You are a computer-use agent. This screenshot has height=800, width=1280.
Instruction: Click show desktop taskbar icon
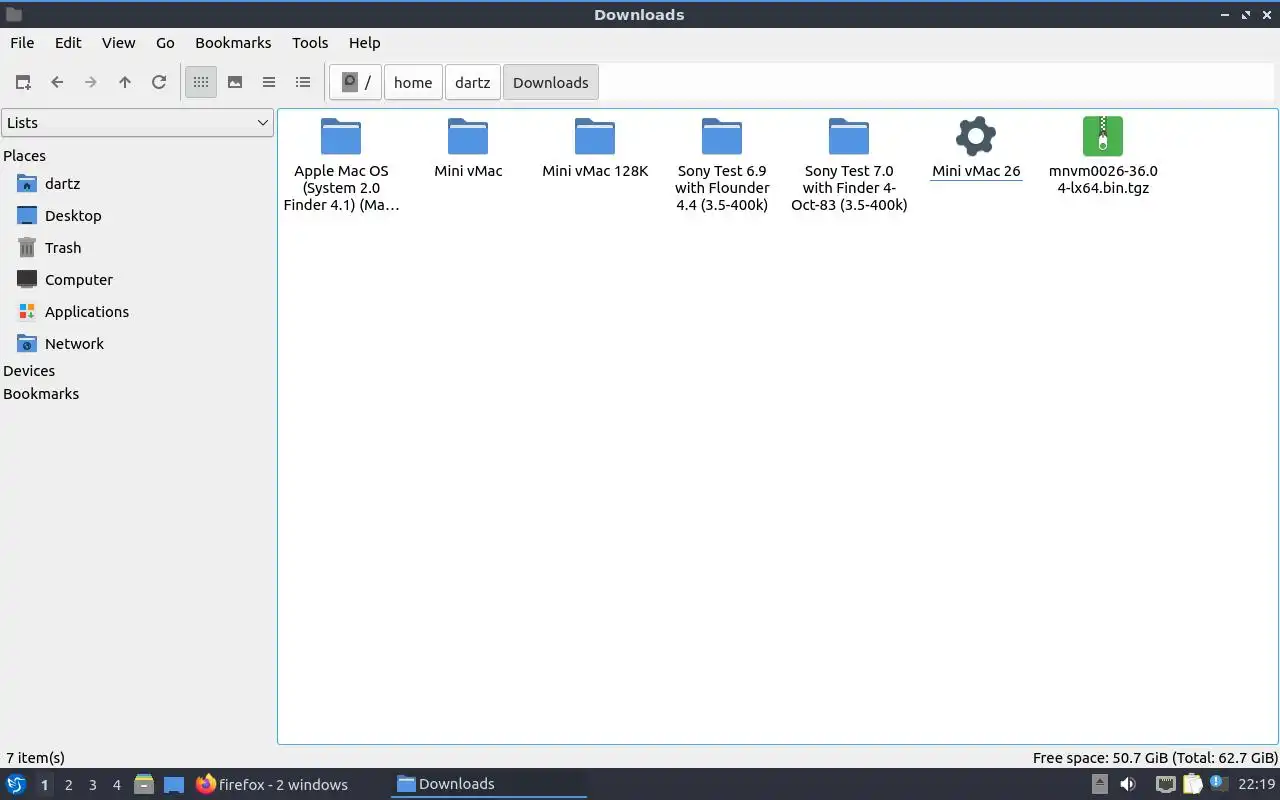point(174,785)
